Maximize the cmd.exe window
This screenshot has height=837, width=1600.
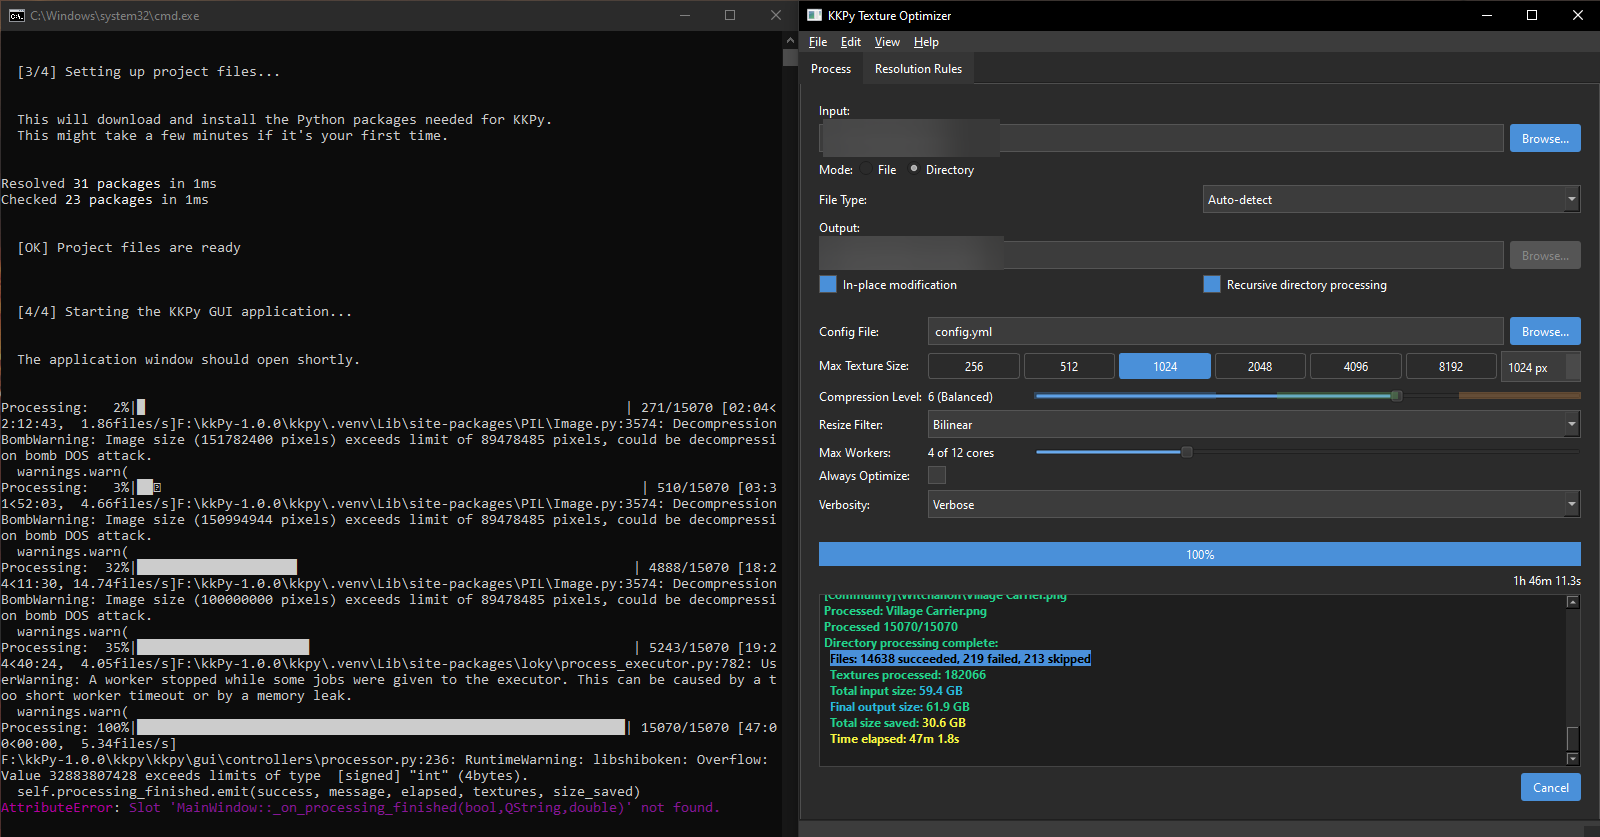(730, 15)
